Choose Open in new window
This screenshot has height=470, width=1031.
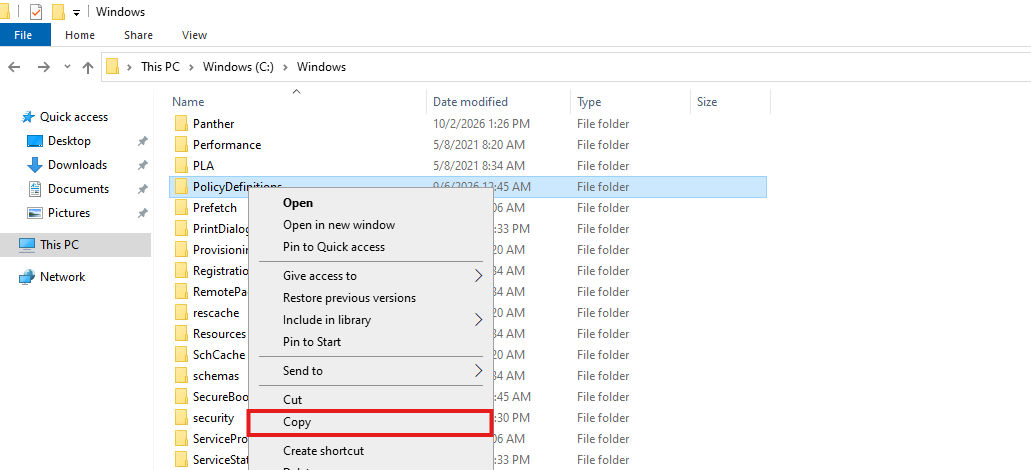(370, 225)
